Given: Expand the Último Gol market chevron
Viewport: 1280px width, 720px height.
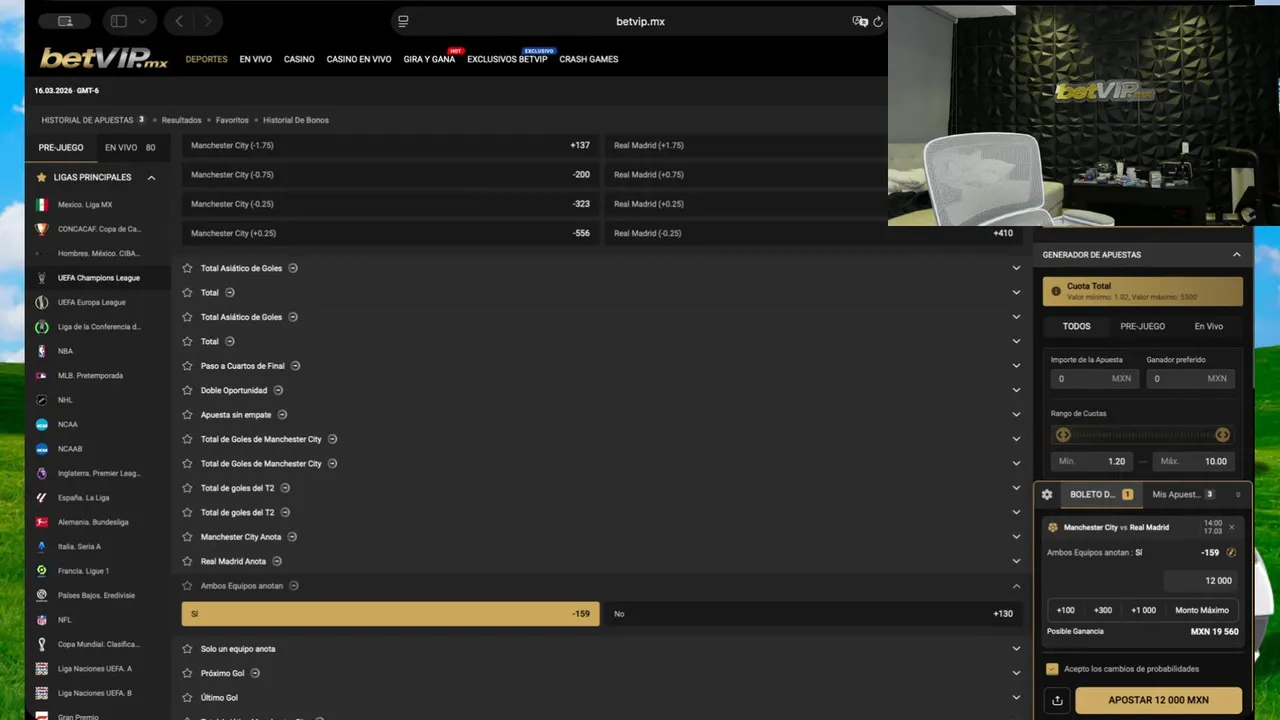Looking at the screenshot, I should tap(1016, 698).
